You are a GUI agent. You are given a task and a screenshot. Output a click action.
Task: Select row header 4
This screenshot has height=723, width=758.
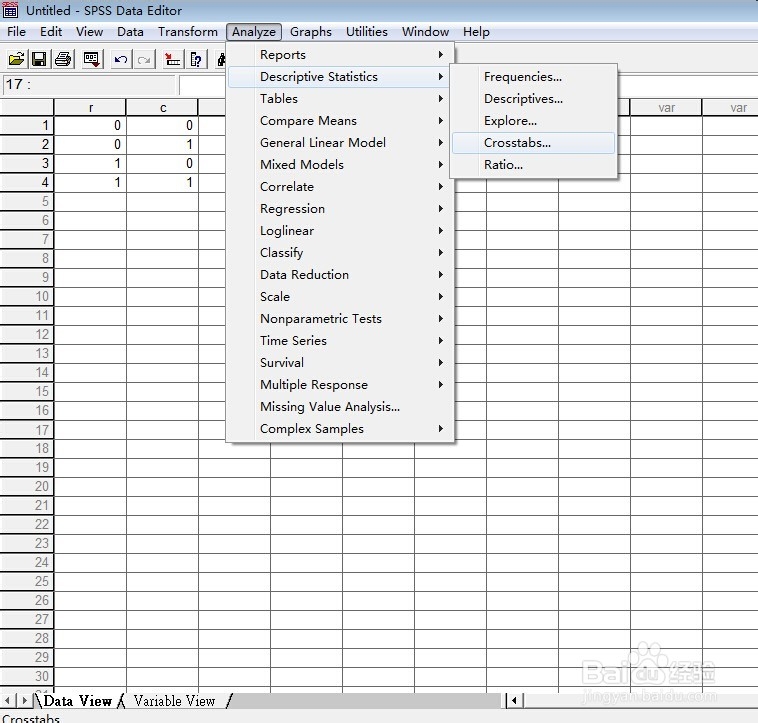click(27, 183)
